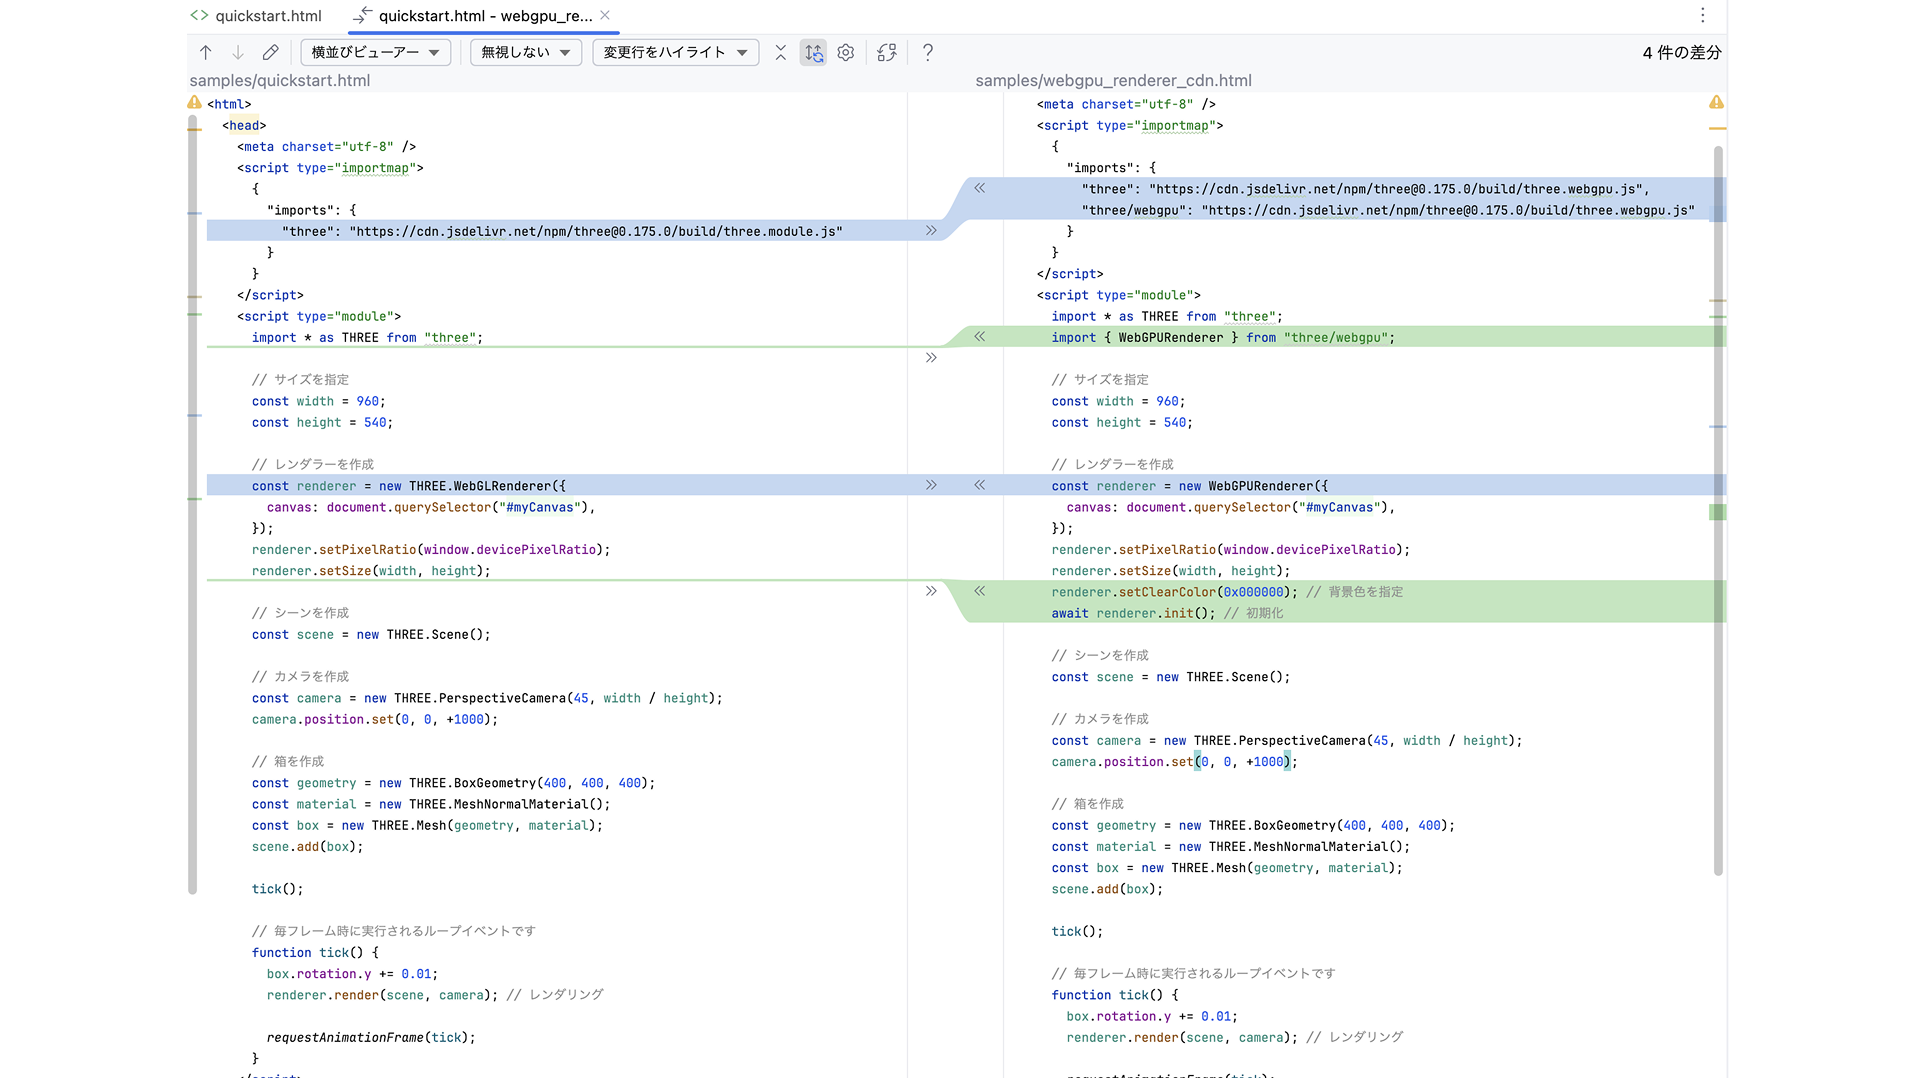Click the 'await renderer.init();' line on the right

point(1133,613)
